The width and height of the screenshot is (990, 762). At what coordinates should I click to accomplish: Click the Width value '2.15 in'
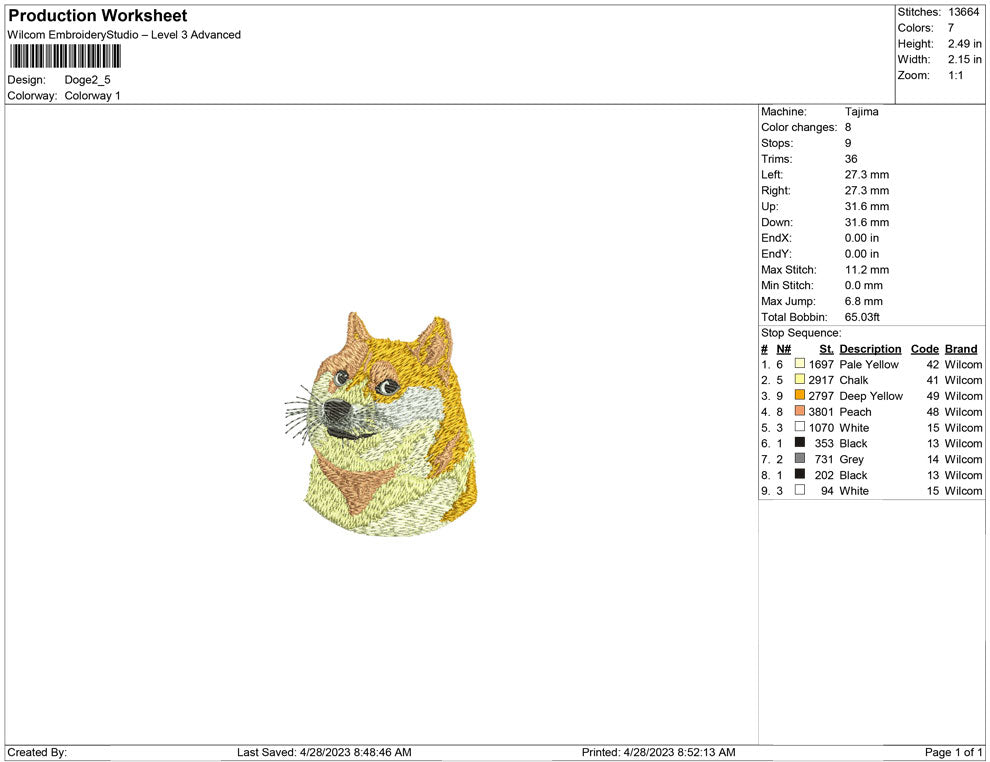pos(964,59)
